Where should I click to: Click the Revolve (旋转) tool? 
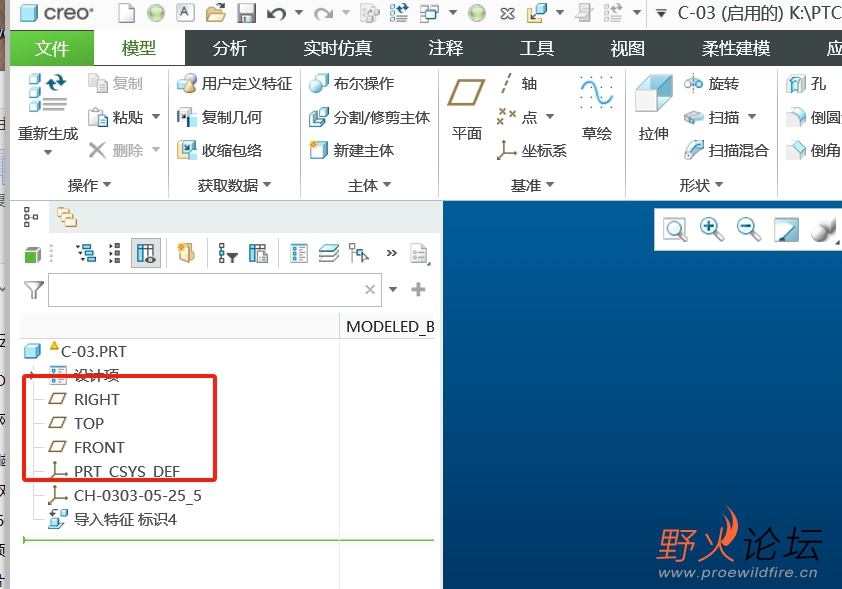click(712, 83)
